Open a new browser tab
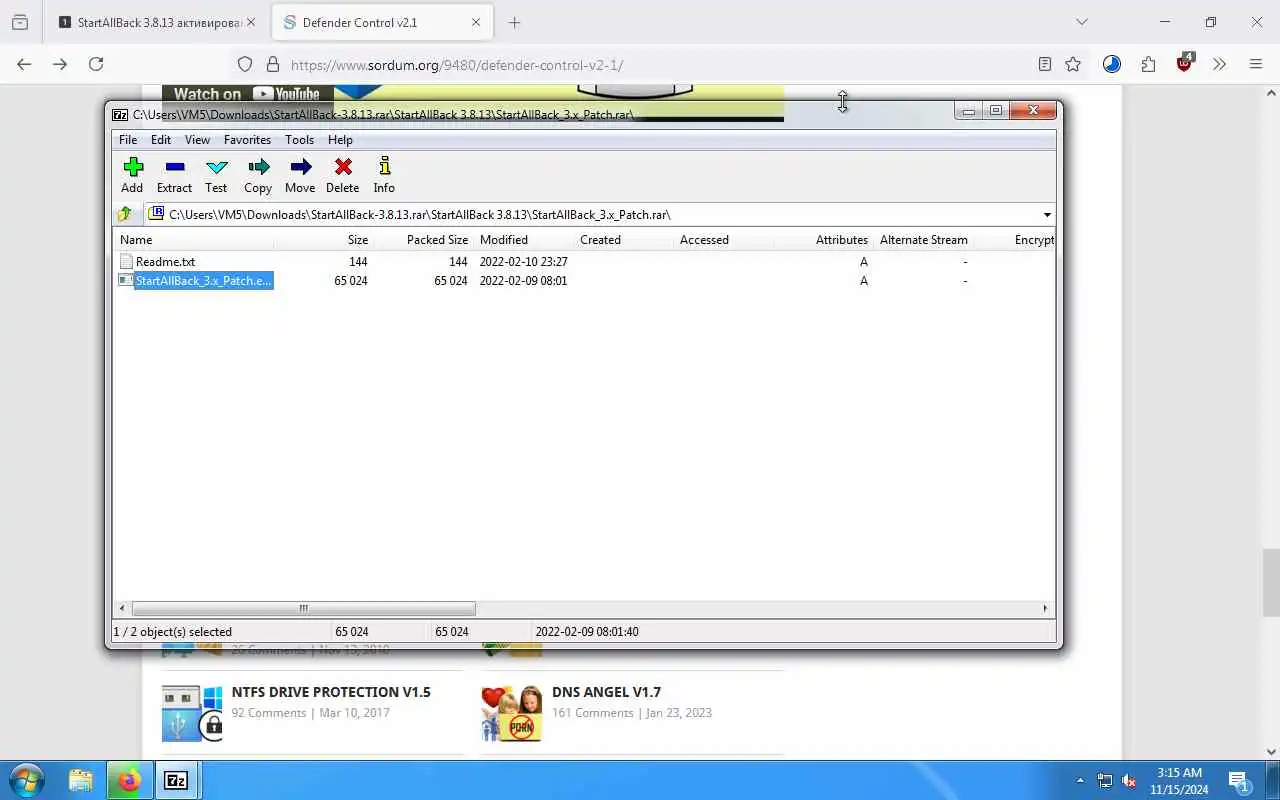The height and width of the screenshot is (800, 1280). click(514, 22)
